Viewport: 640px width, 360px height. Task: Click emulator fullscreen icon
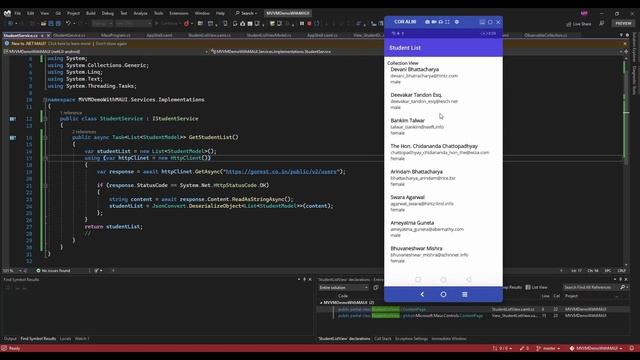(x=447, y=22)
